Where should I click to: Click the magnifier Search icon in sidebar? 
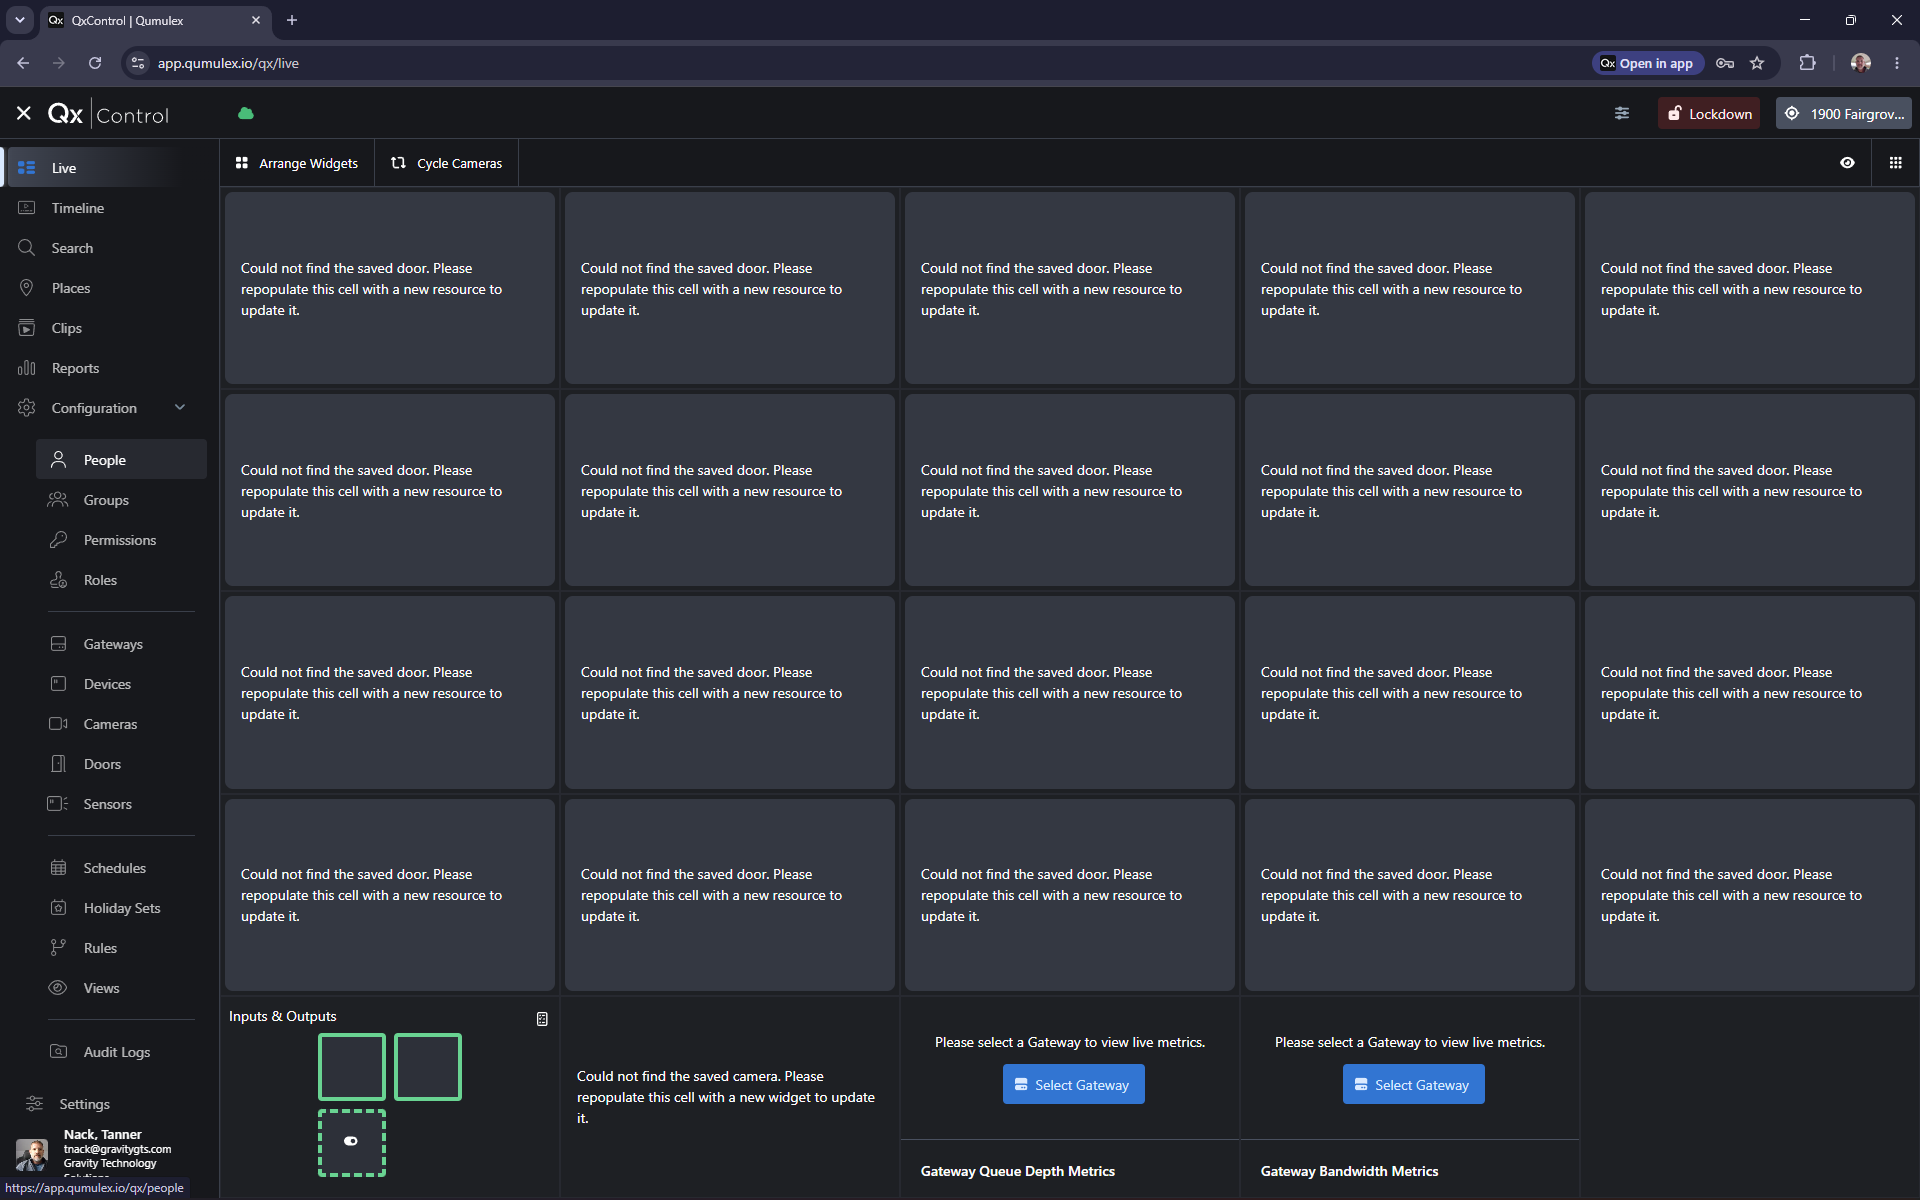click(x=27, y=248)
